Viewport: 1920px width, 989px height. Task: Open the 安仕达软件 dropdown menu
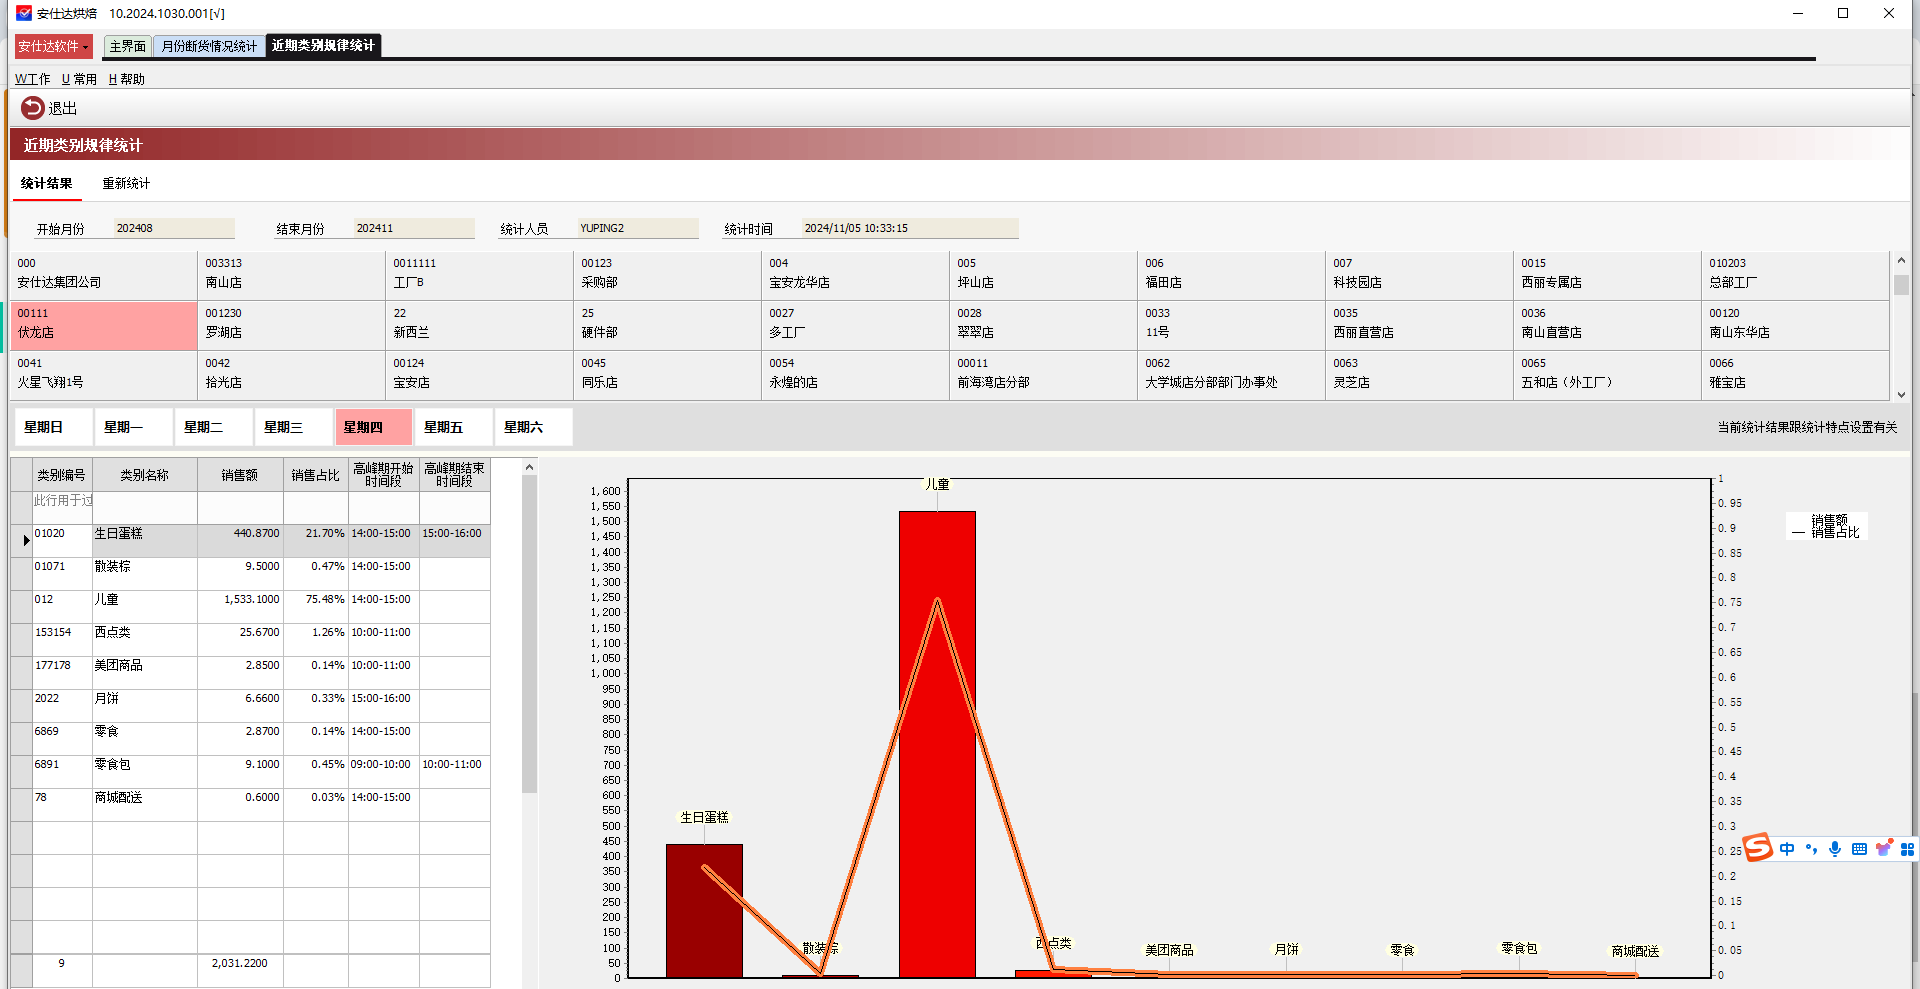tap(54, 46)
